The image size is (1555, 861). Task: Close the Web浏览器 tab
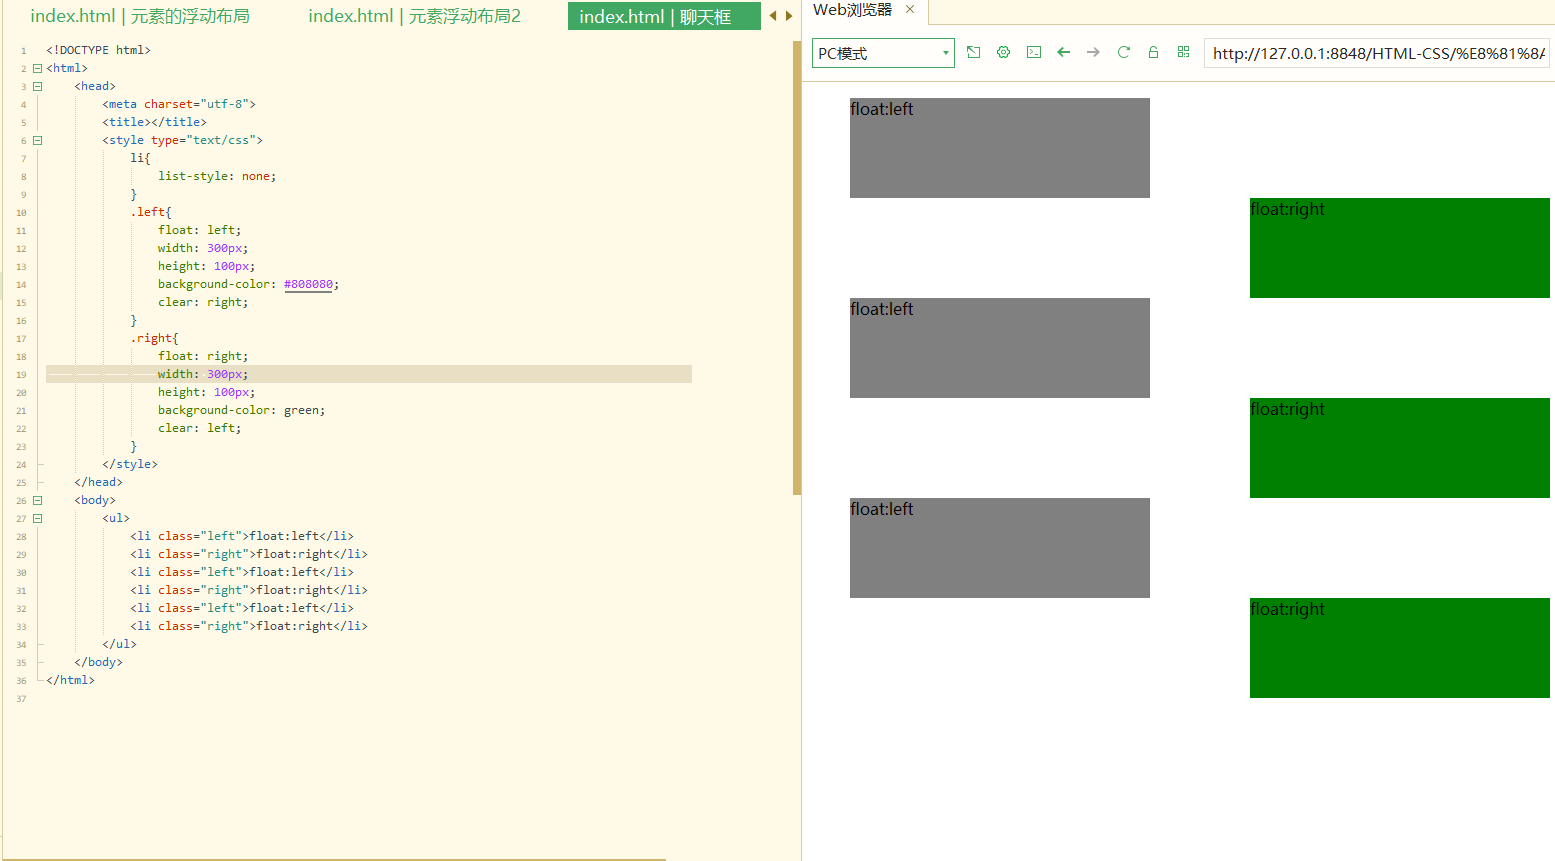pos(910,9)
